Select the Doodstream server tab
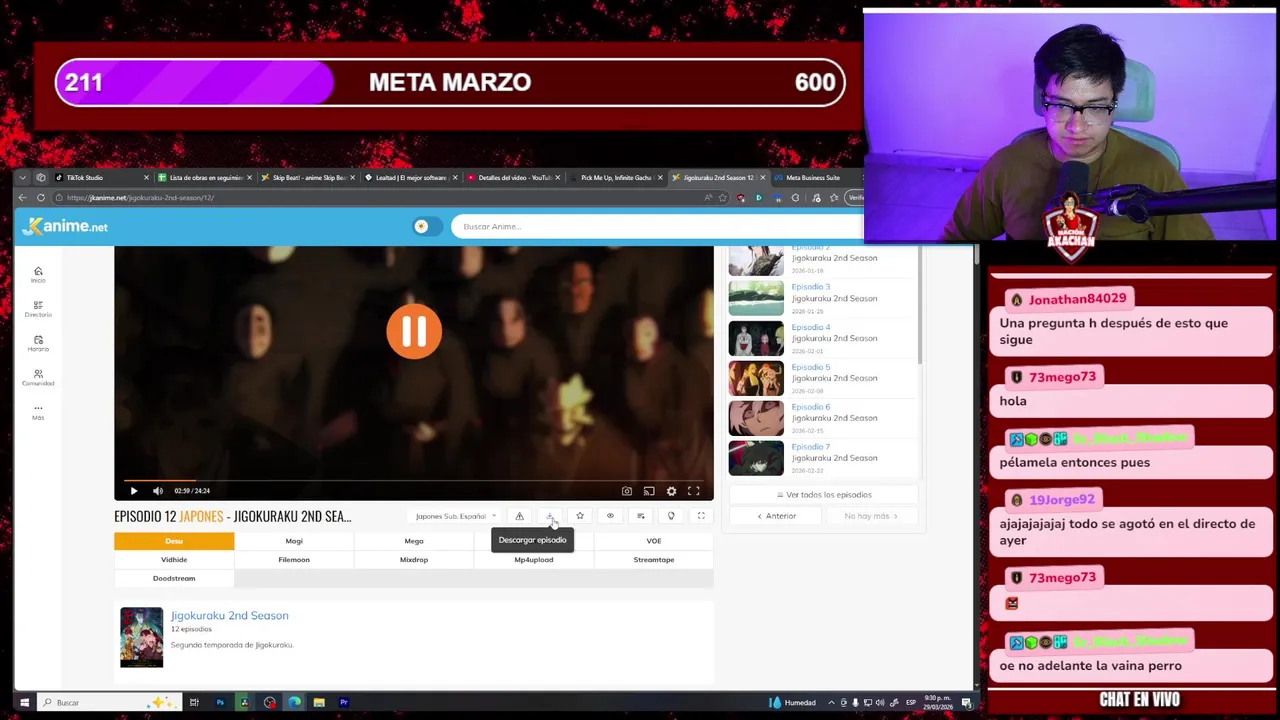This screenshot has height=720, width=1280. coord(174,578)
